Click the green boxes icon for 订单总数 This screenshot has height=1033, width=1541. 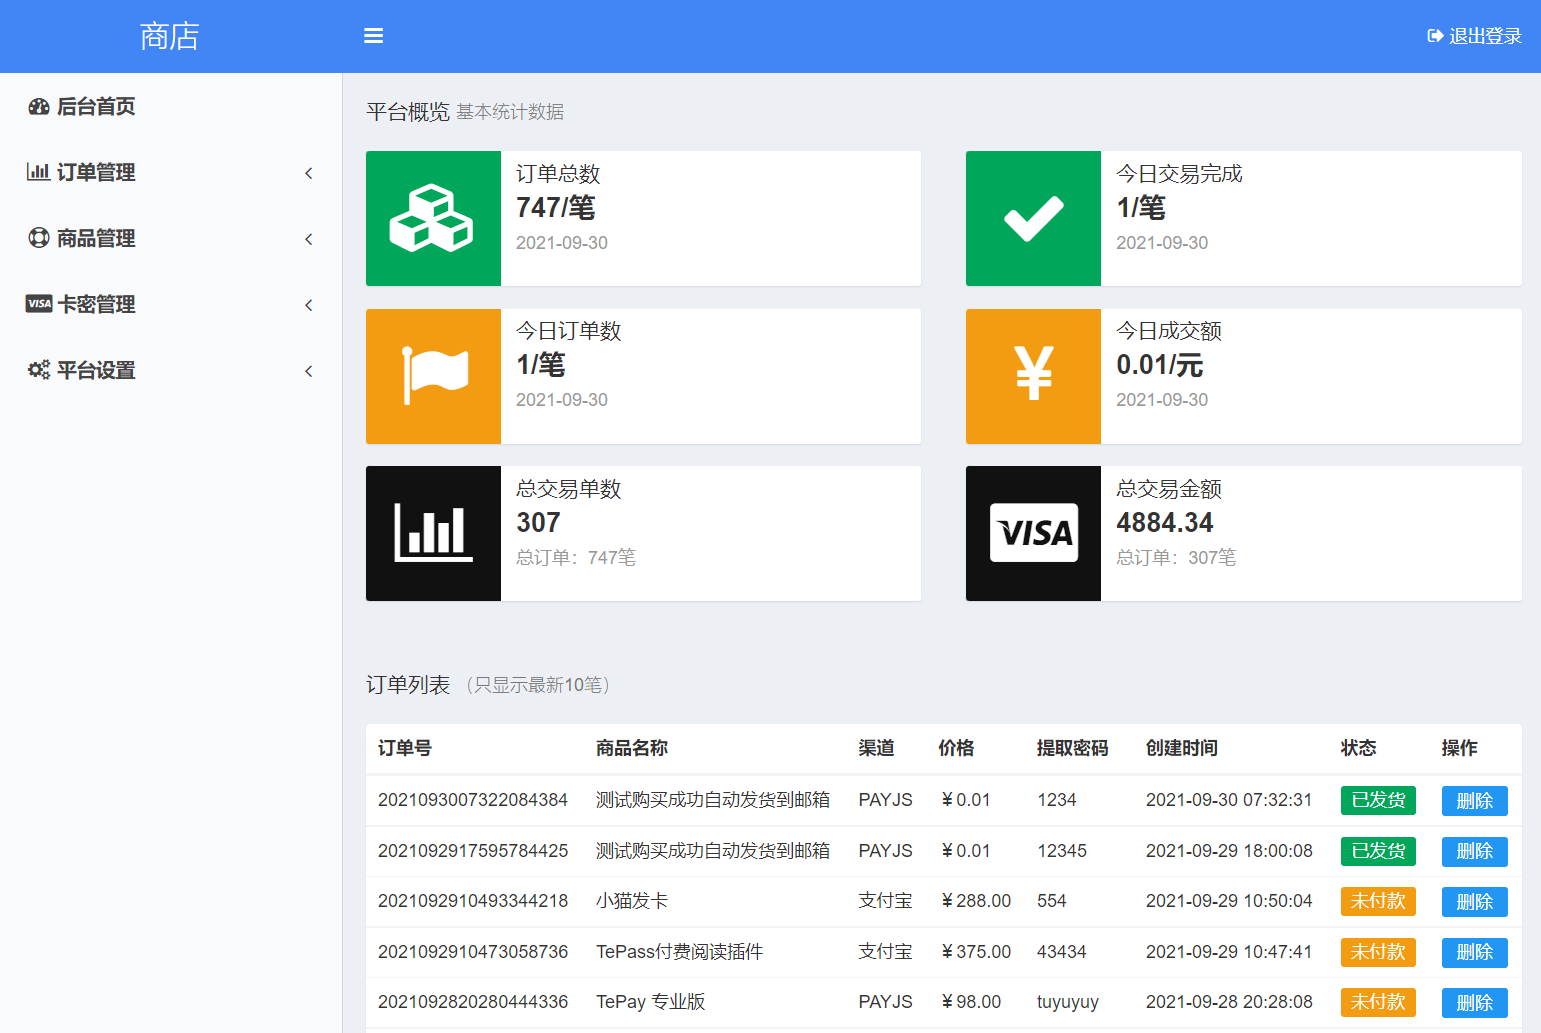432,218
